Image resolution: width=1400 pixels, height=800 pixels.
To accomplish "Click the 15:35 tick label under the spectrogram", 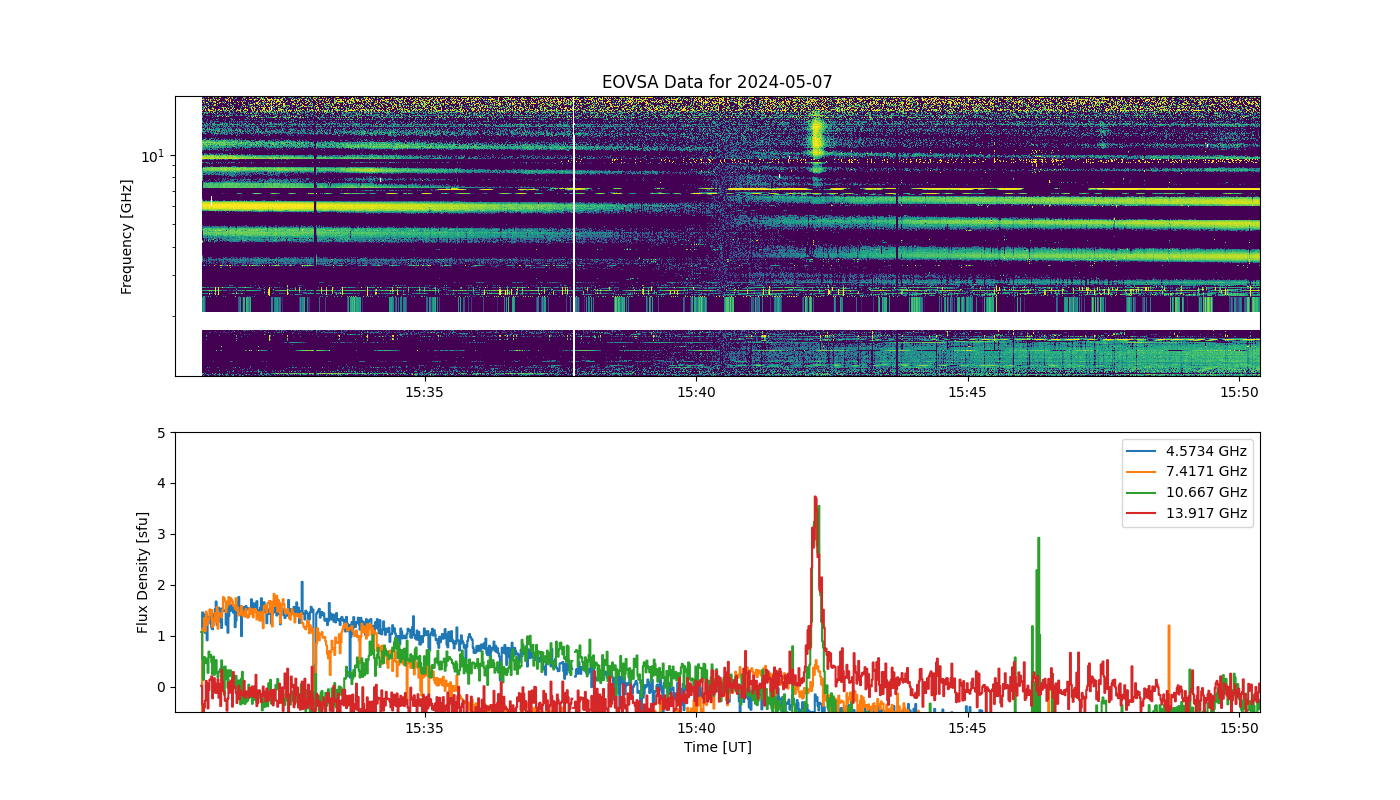I will point(424,393).
